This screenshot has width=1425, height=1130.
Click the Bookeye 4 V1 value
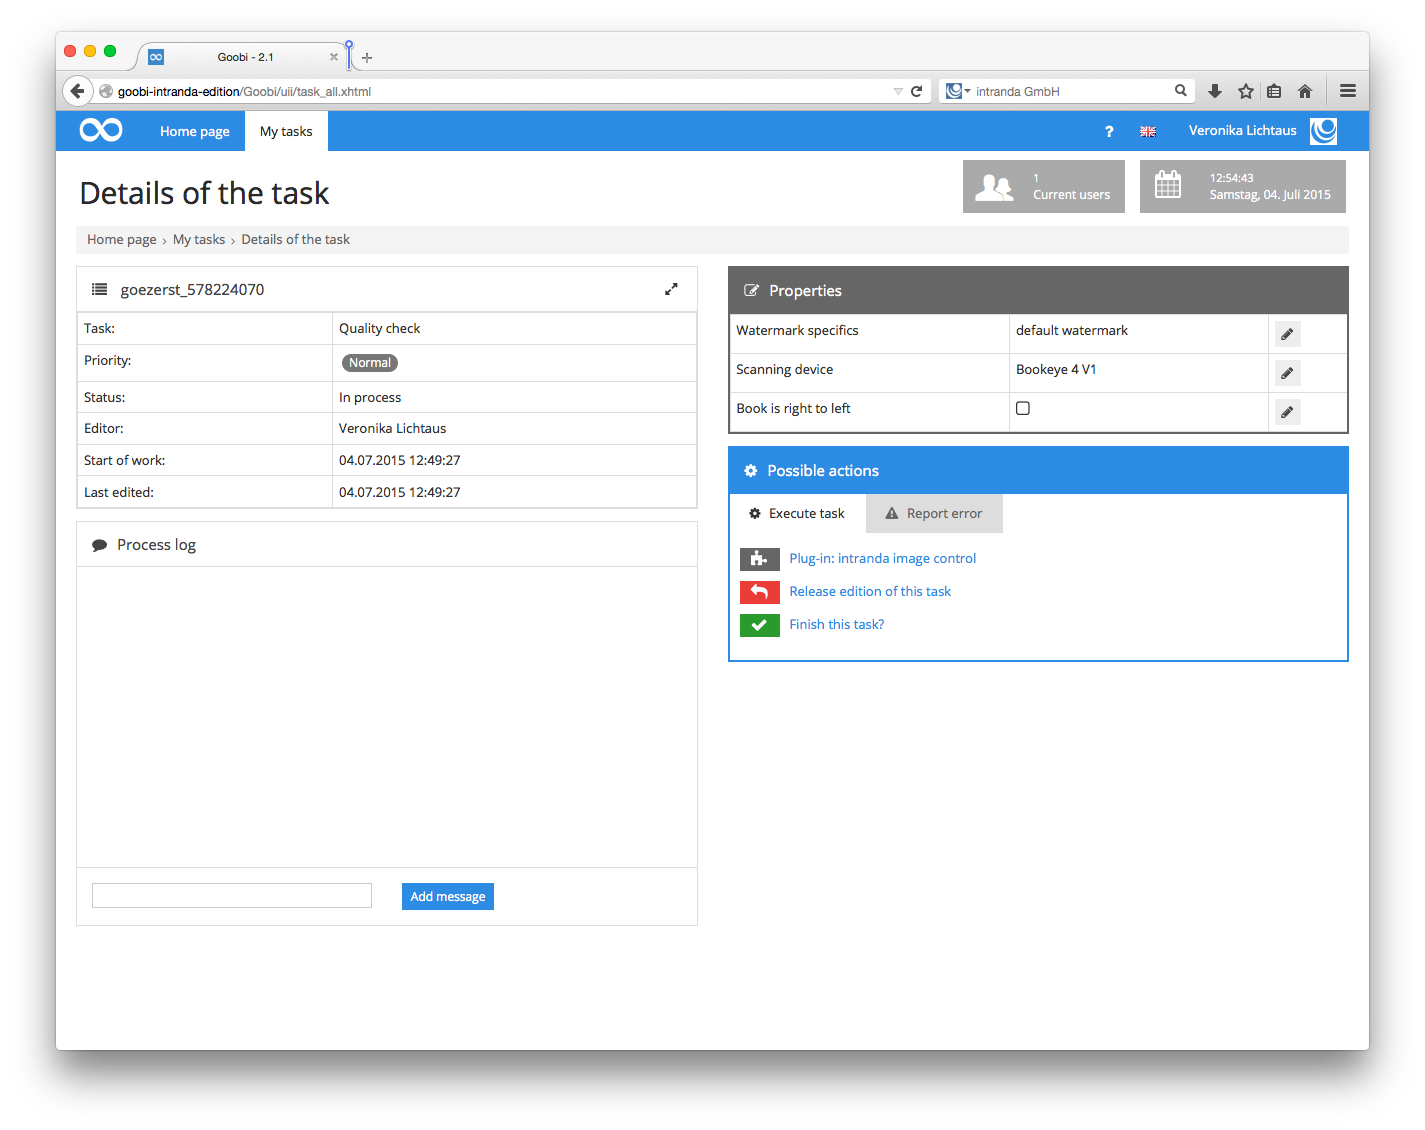(1056, 370)
